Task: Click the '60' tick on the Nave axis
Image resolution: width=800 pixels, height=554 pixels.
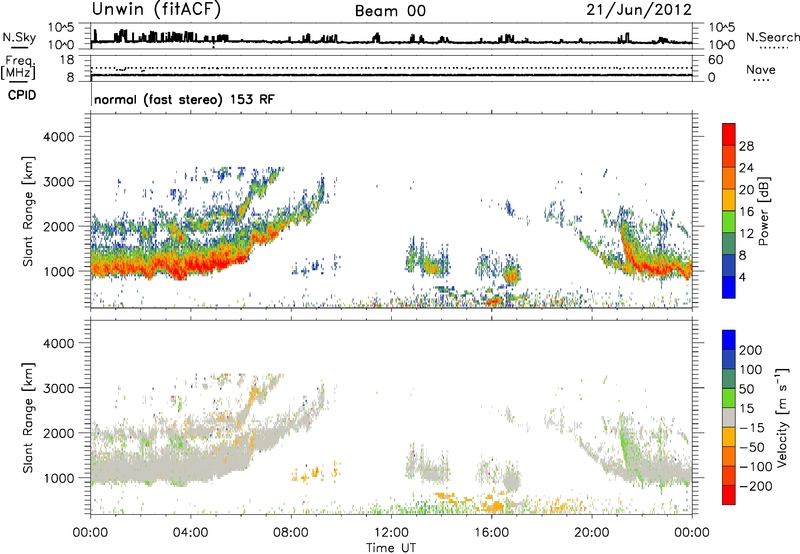Action: click(x=716, y=60)
